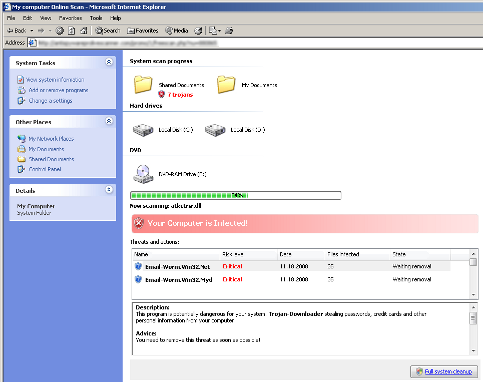Click the History icon in toolbar
Screen dimensions: 483x382
tap(198, 31)
